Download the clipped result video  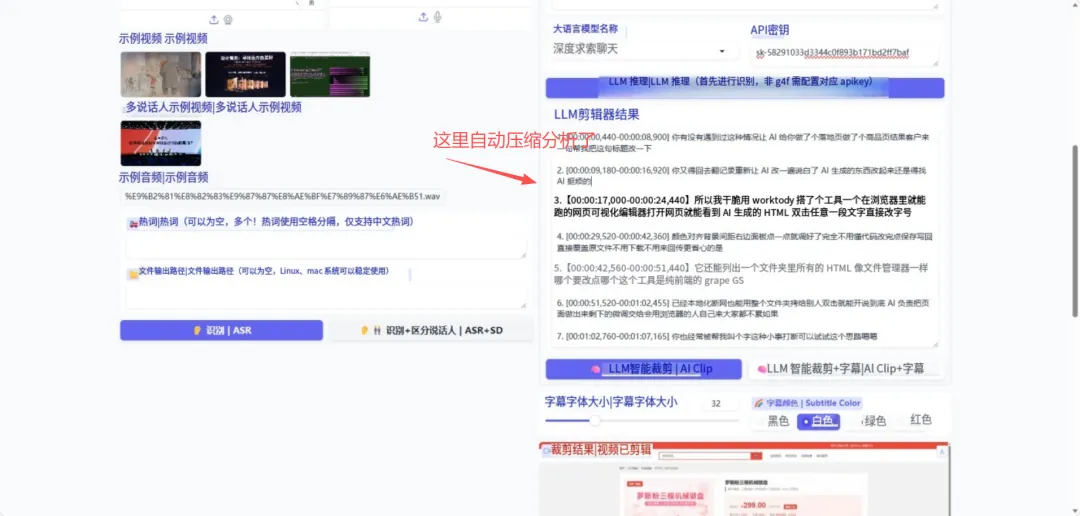pos(942,451)
